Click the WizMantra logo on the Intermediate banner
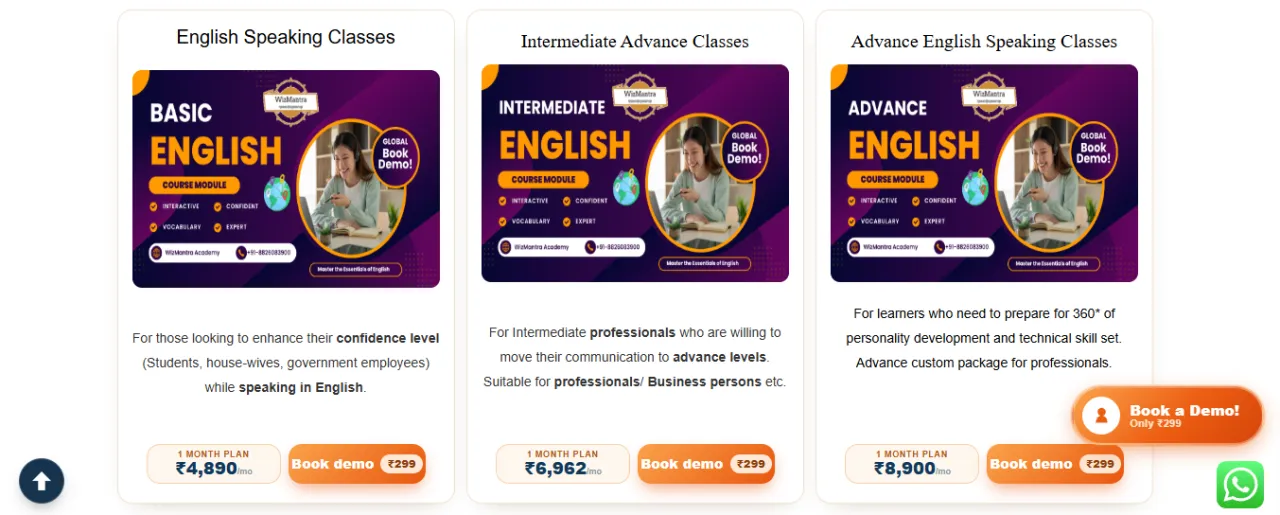Screen dimensions: 1280x515 (x=640, y=95)
